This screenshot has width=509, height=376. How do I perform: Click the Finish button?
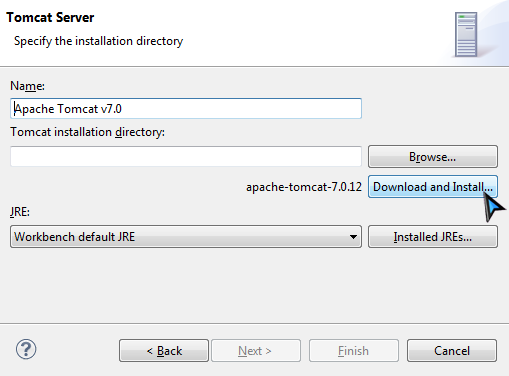pyautogui.click(x=354, y=351)
